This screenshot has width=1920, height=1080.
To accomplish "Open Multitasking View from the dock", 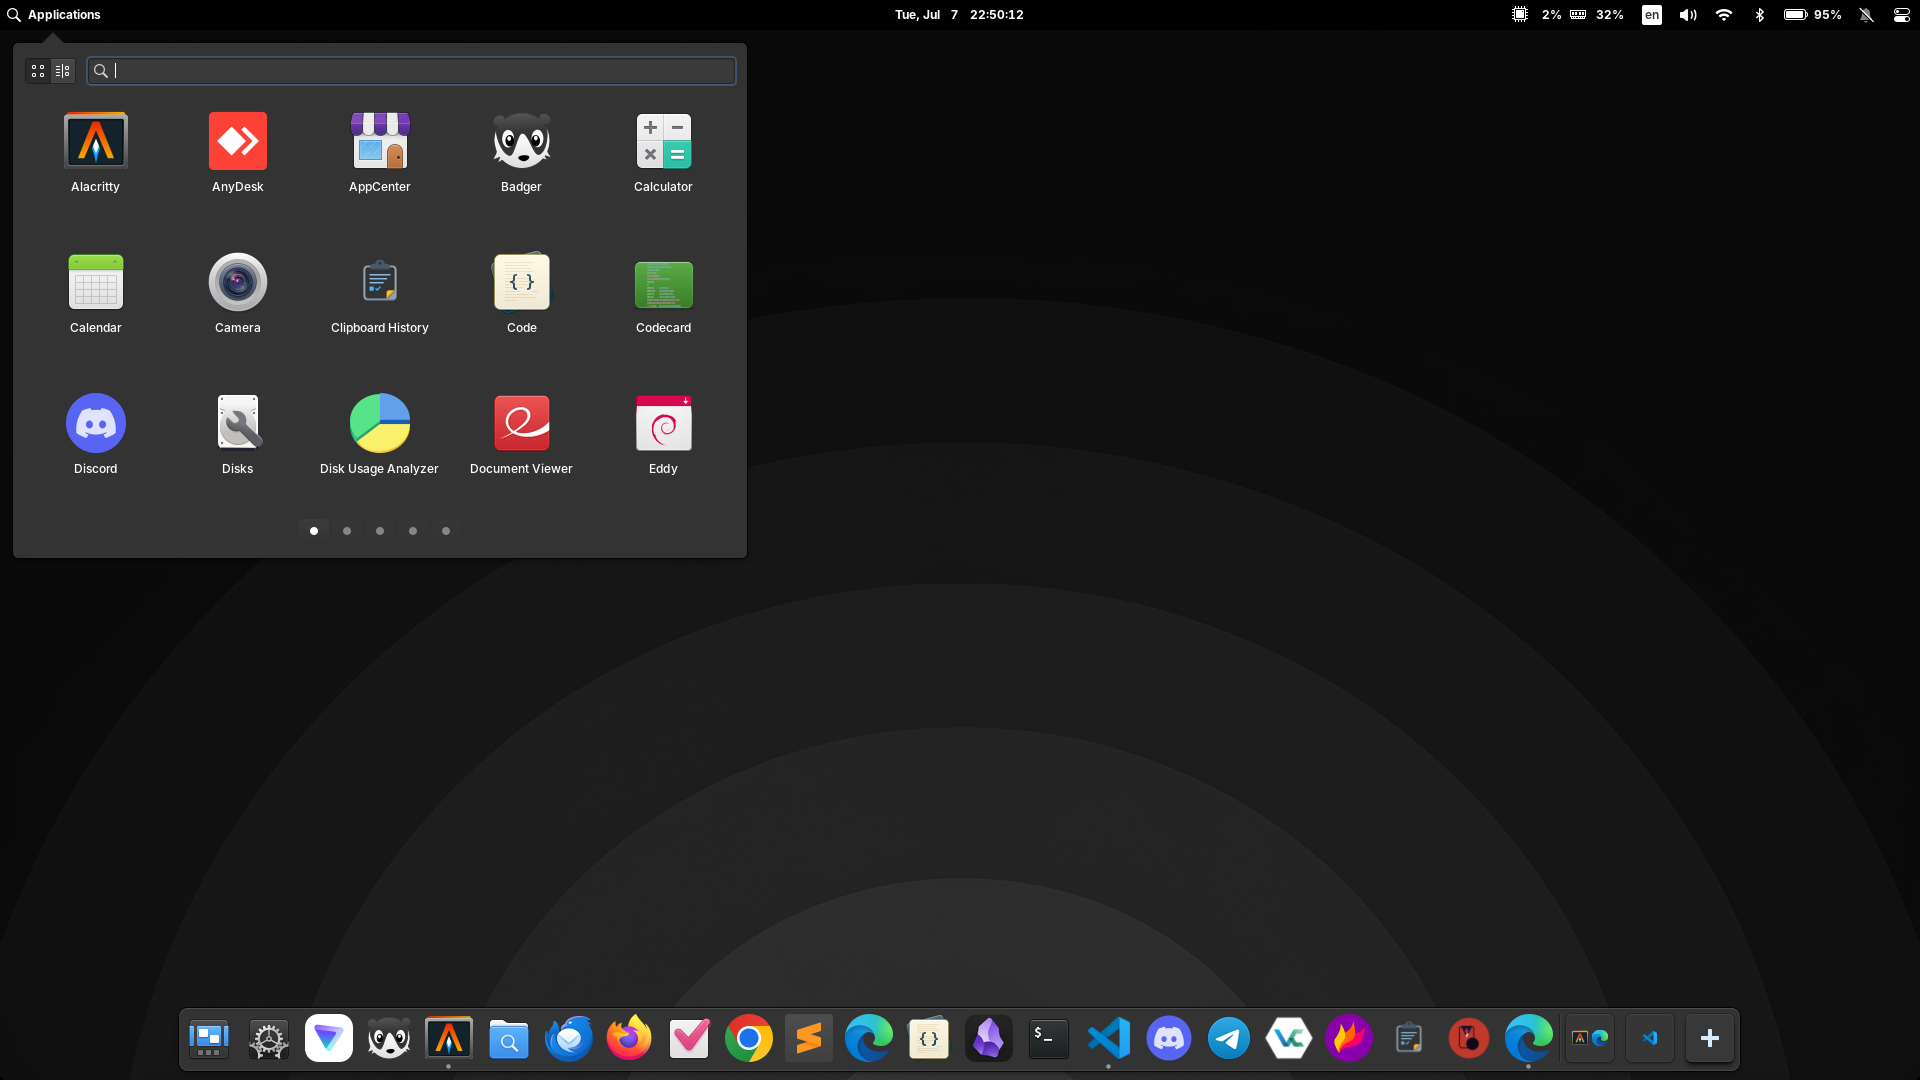I will pos(209,1039).
